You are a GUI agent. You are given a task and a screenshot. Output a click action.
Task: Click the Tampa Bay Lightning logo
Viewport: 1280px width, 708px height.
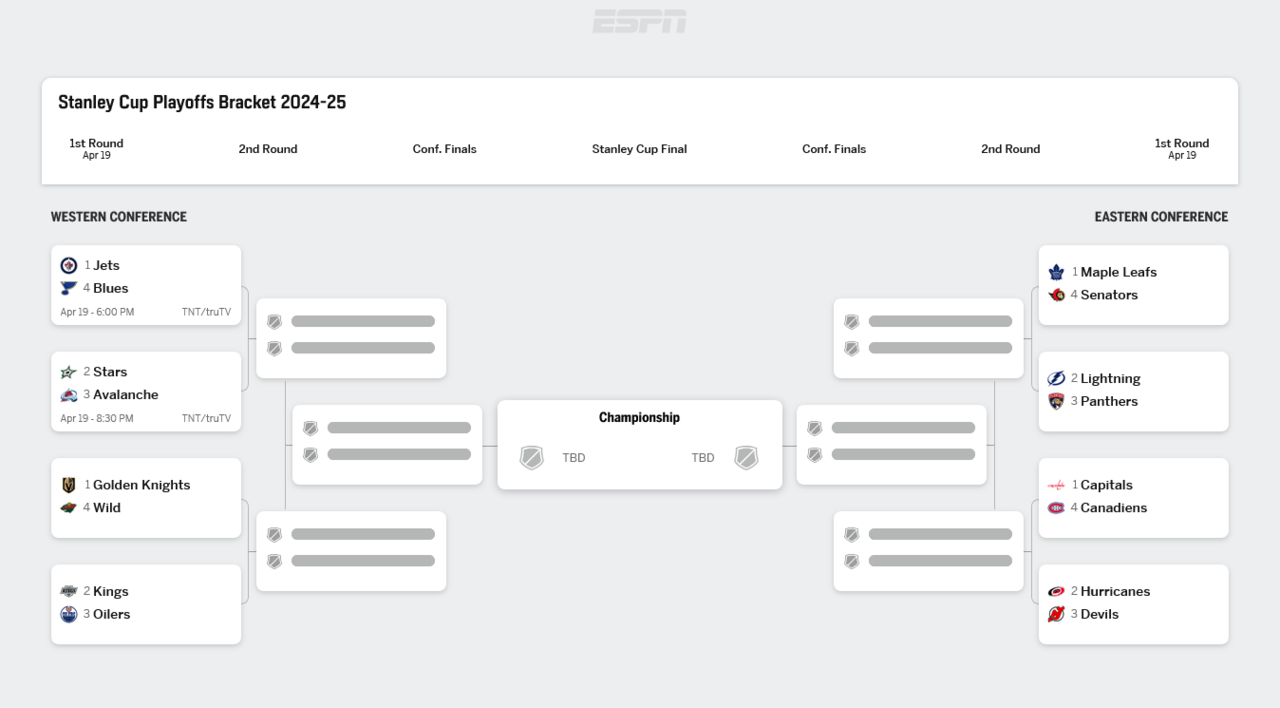pos(1056,379)
